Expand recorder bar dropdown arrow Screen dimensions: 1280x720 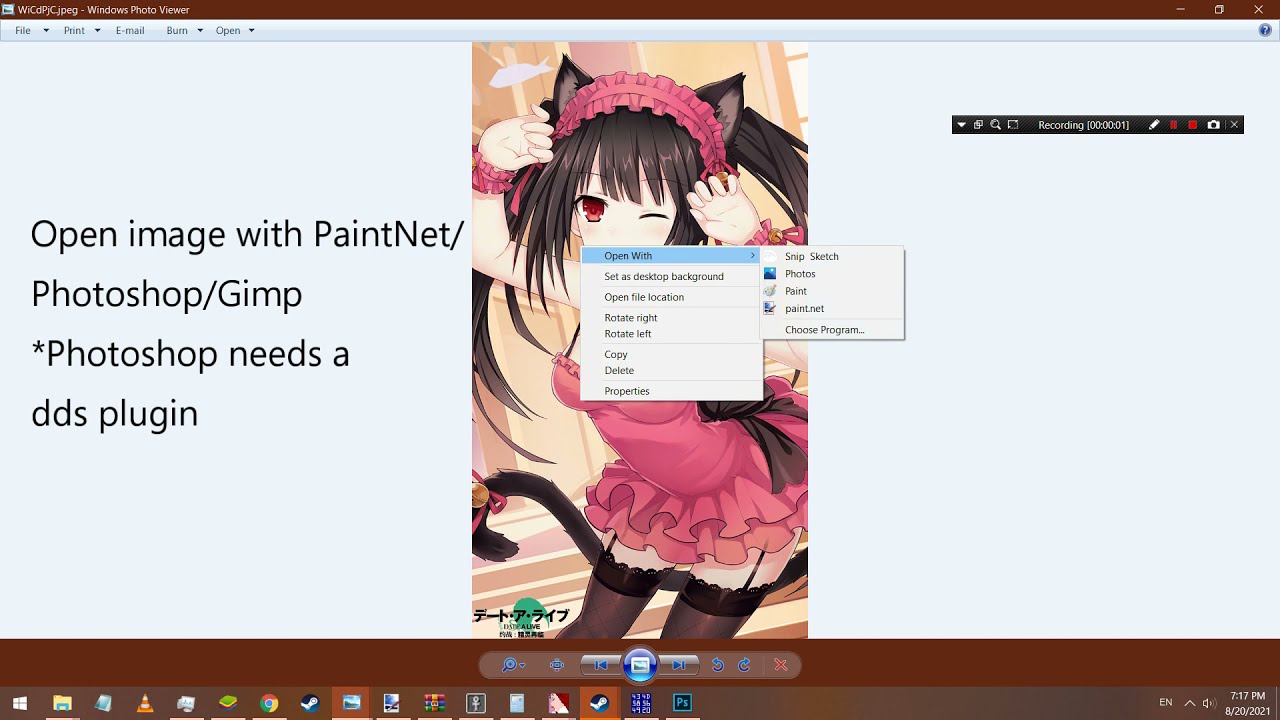[x=962, y=125]
